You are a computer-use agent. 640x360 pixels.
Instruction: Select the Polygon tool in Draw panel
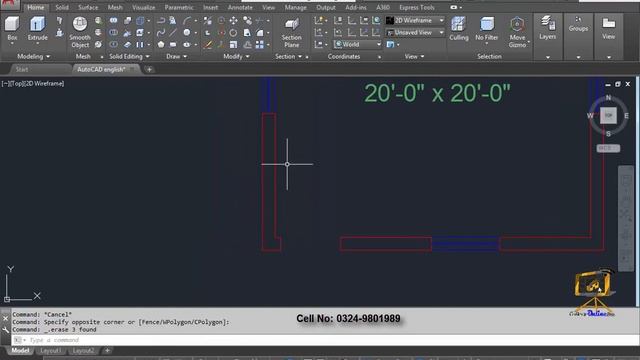pyautogui.click(x=161, y=44)
